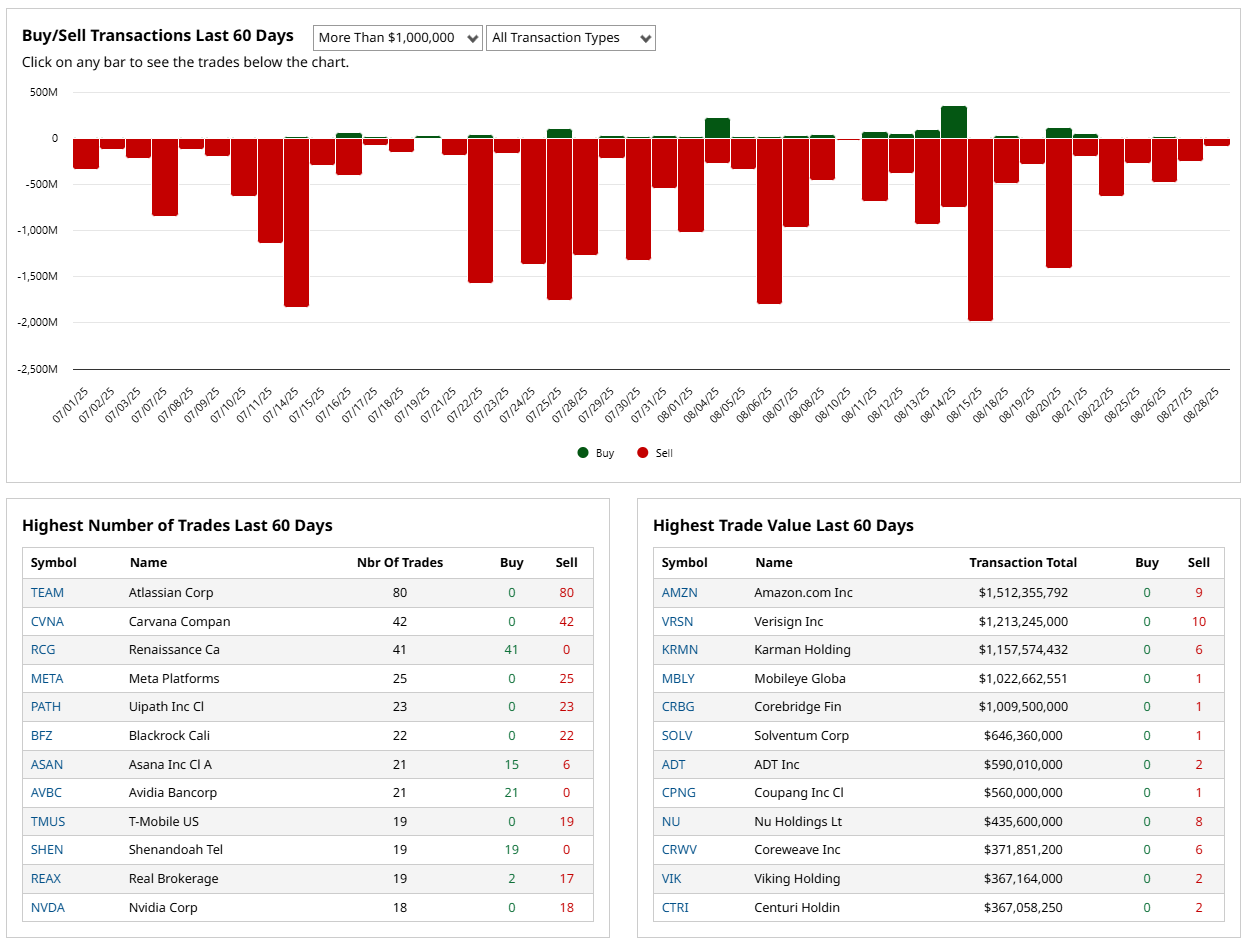Click the 'Meta Platforms' name cell
Screen dimensions: 1247x945
[x=174, y=679]
